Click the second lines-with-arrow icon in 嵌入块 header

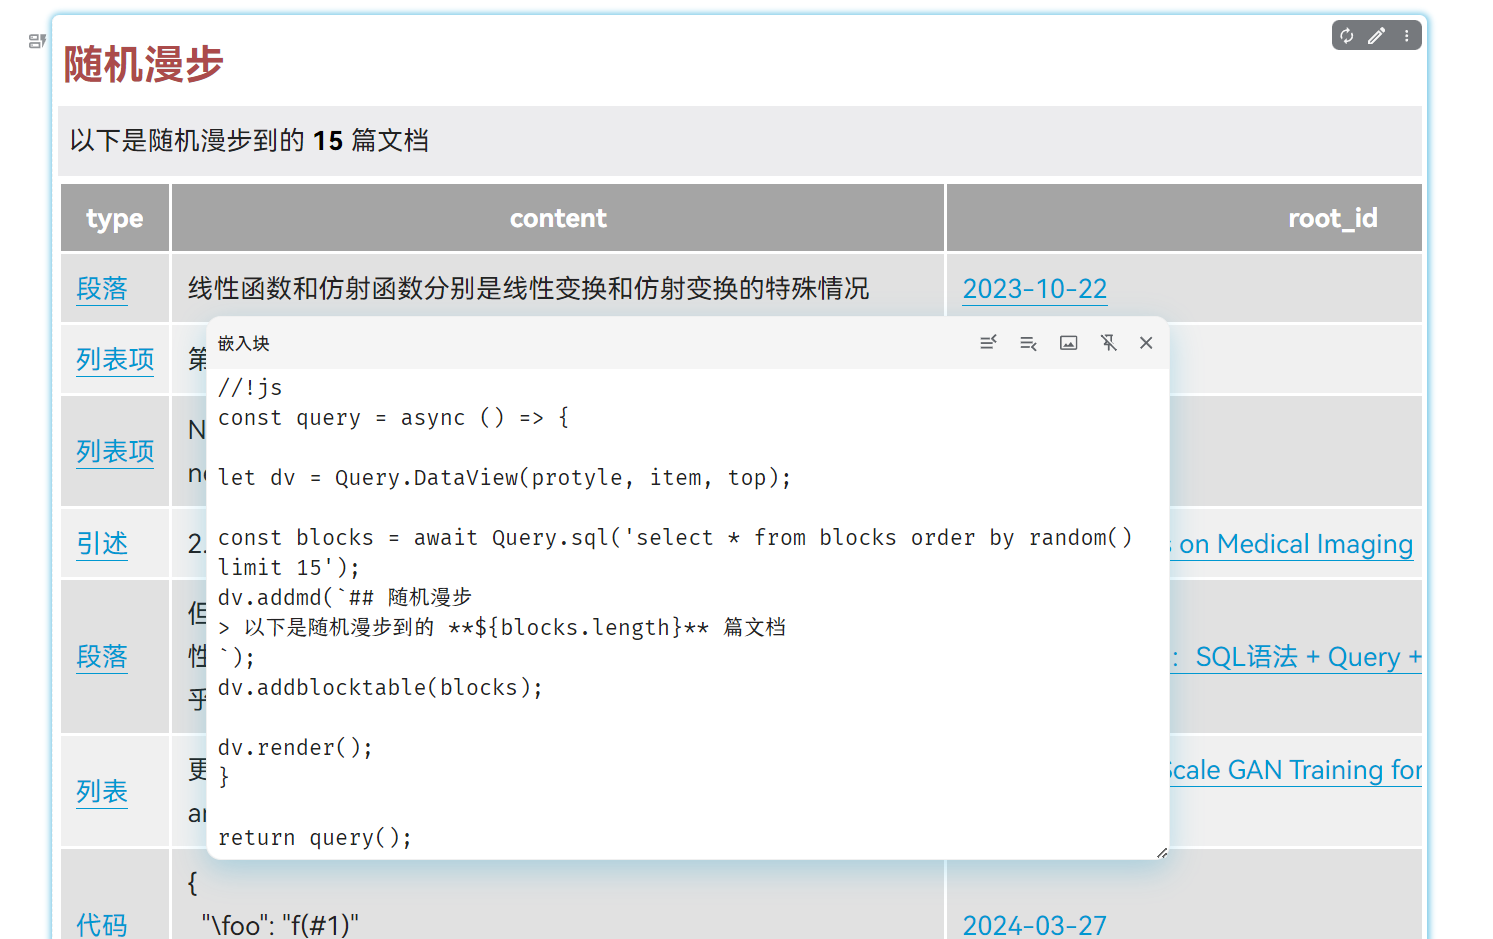(x=1028, y=343)
